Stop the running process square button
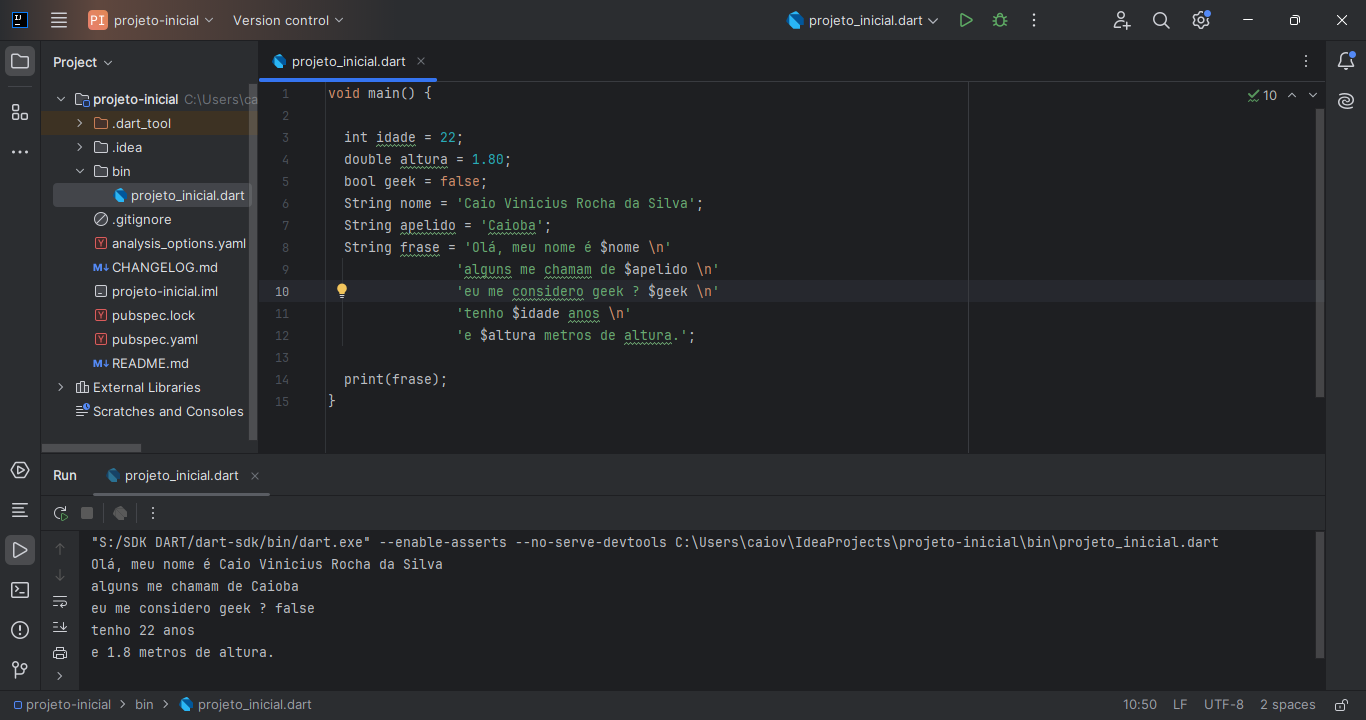 [87, 513]
